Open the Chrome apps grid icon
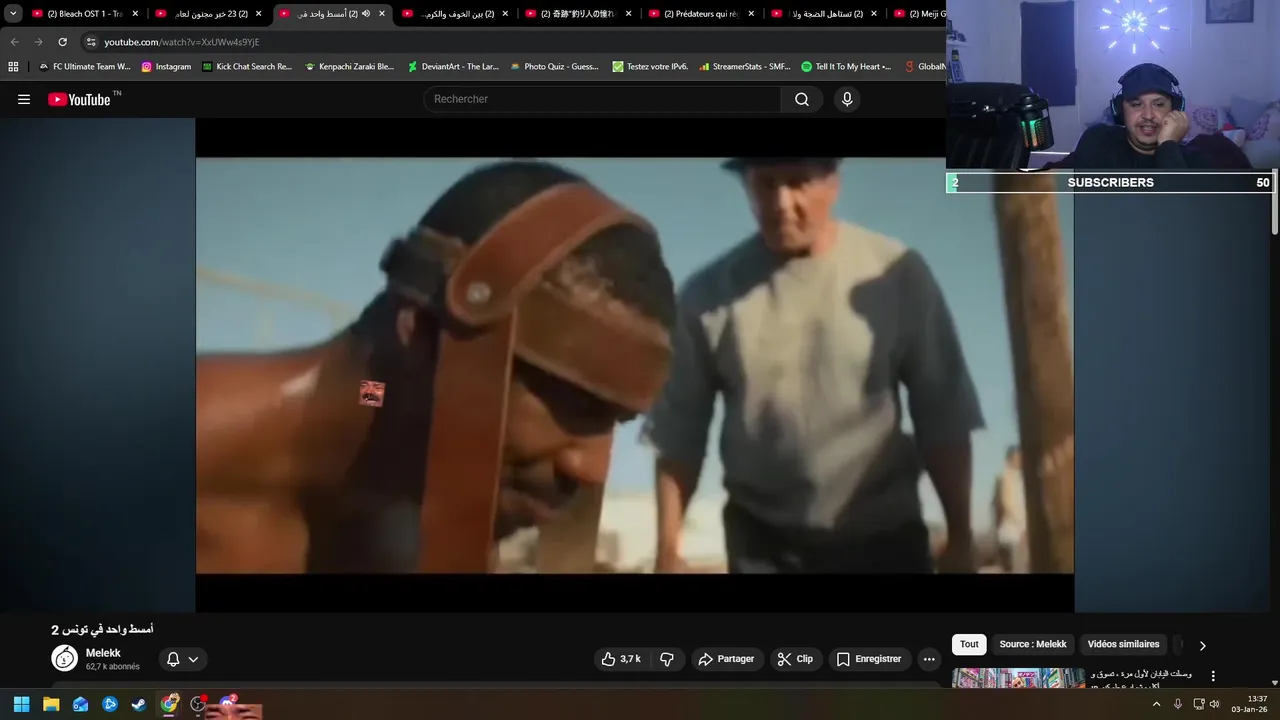This screenshot has width=1280, height=720. pos(13,67)
